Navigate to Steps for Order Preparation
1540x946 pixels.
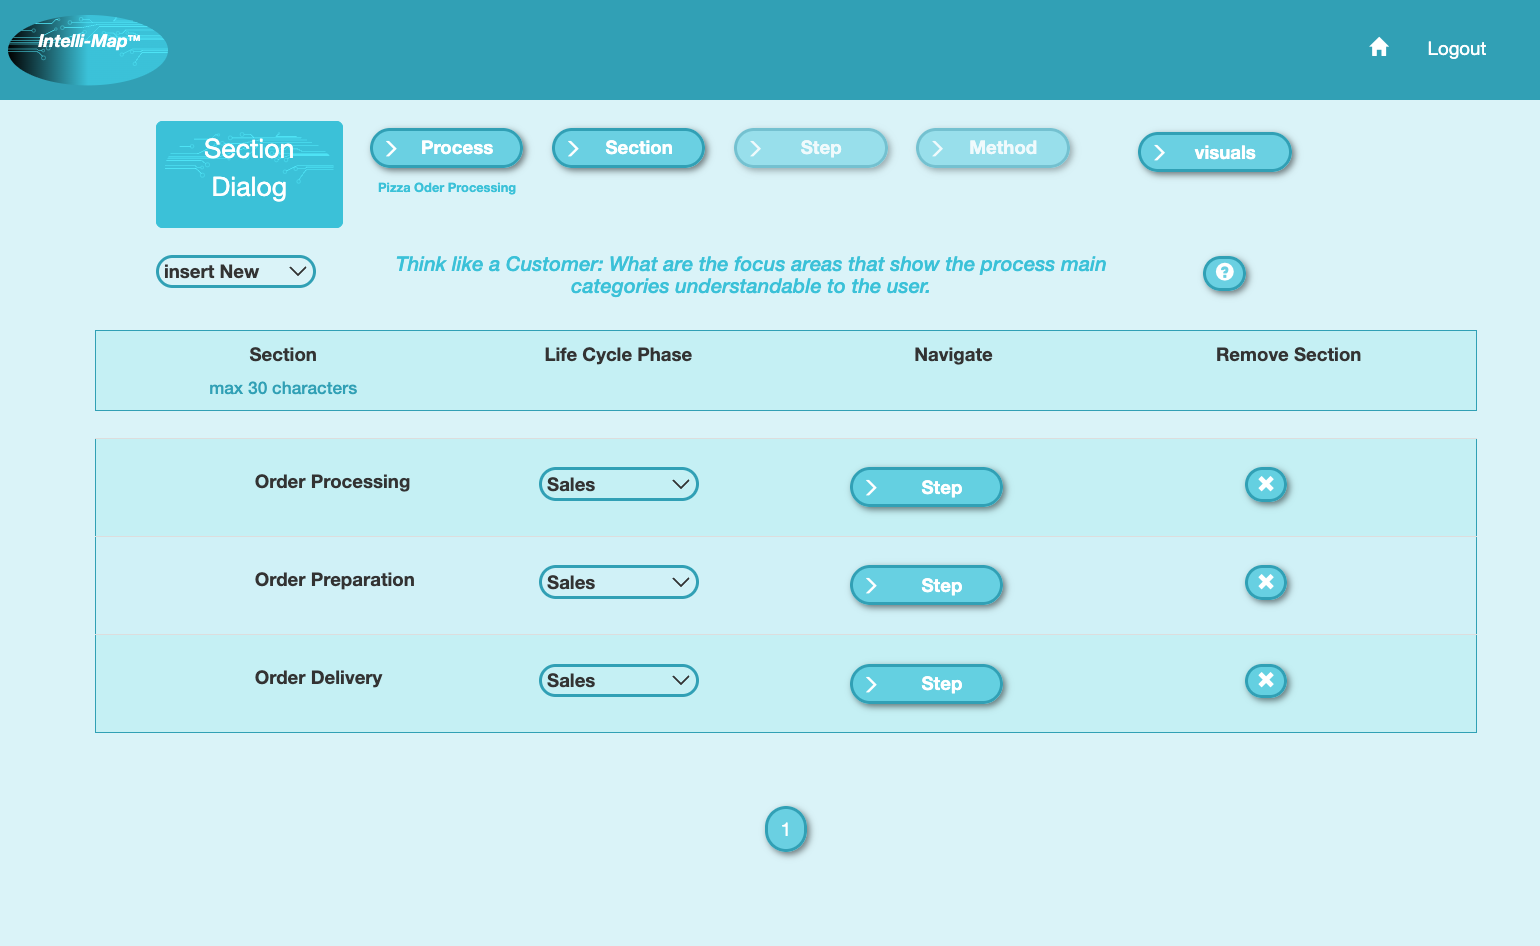(x=925, y=585)
